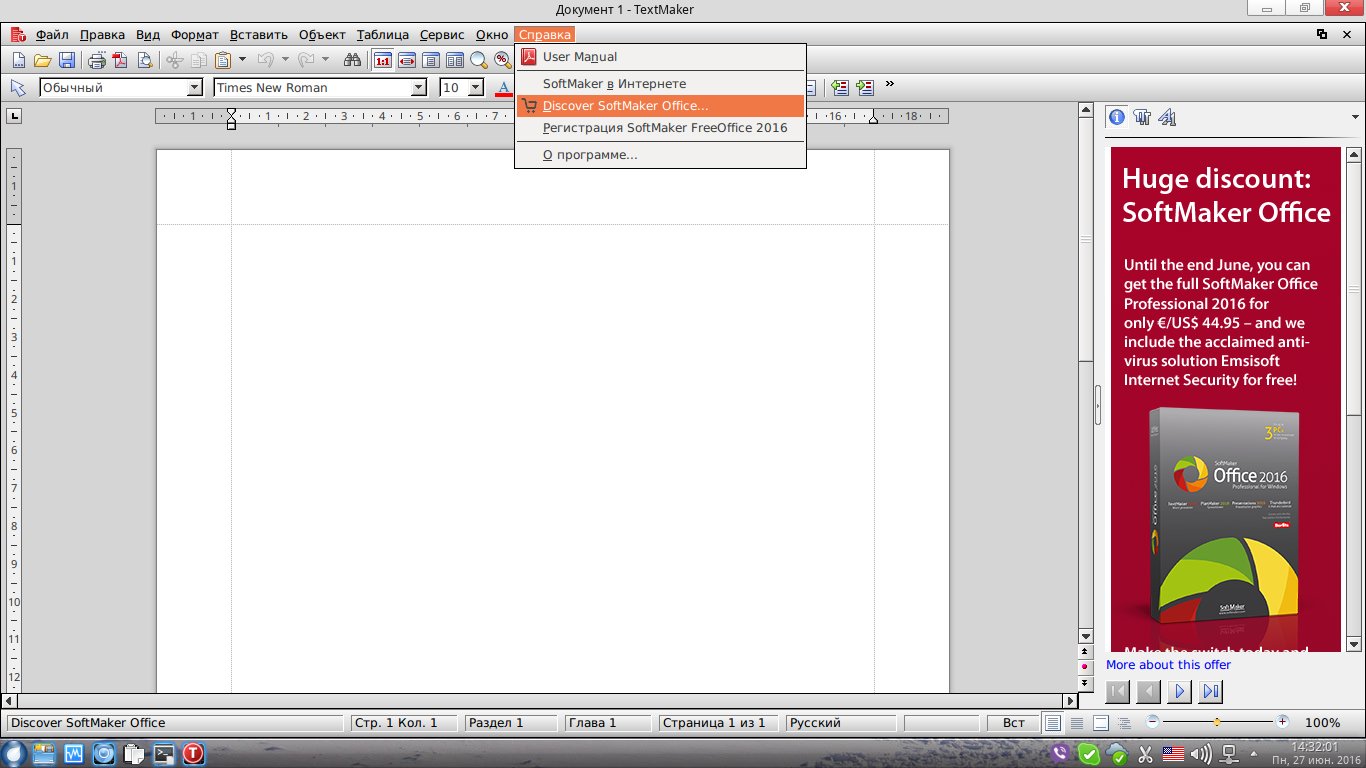Open the font size dropdown
The width and height of the screenshot is (1366, 768).
coord(476,88)
